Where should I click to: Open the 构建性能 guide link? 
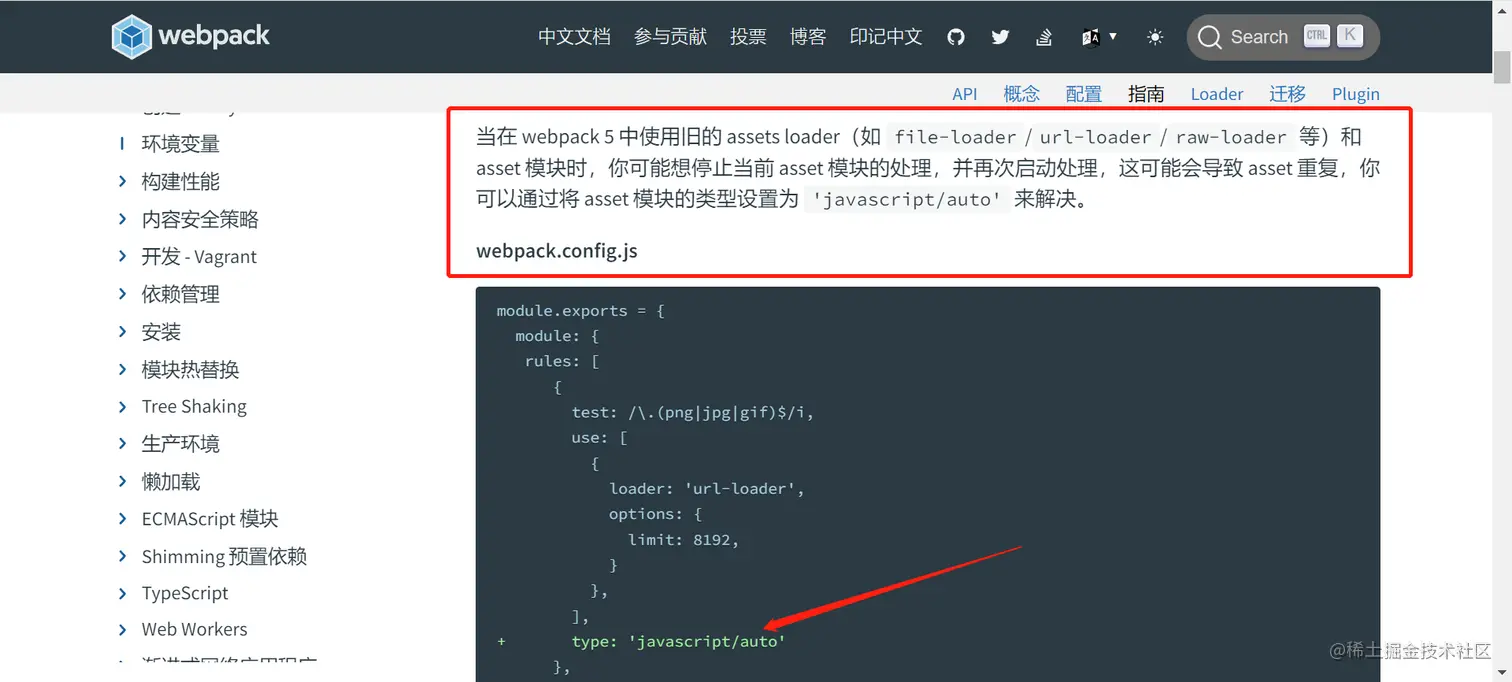(181, 182)
